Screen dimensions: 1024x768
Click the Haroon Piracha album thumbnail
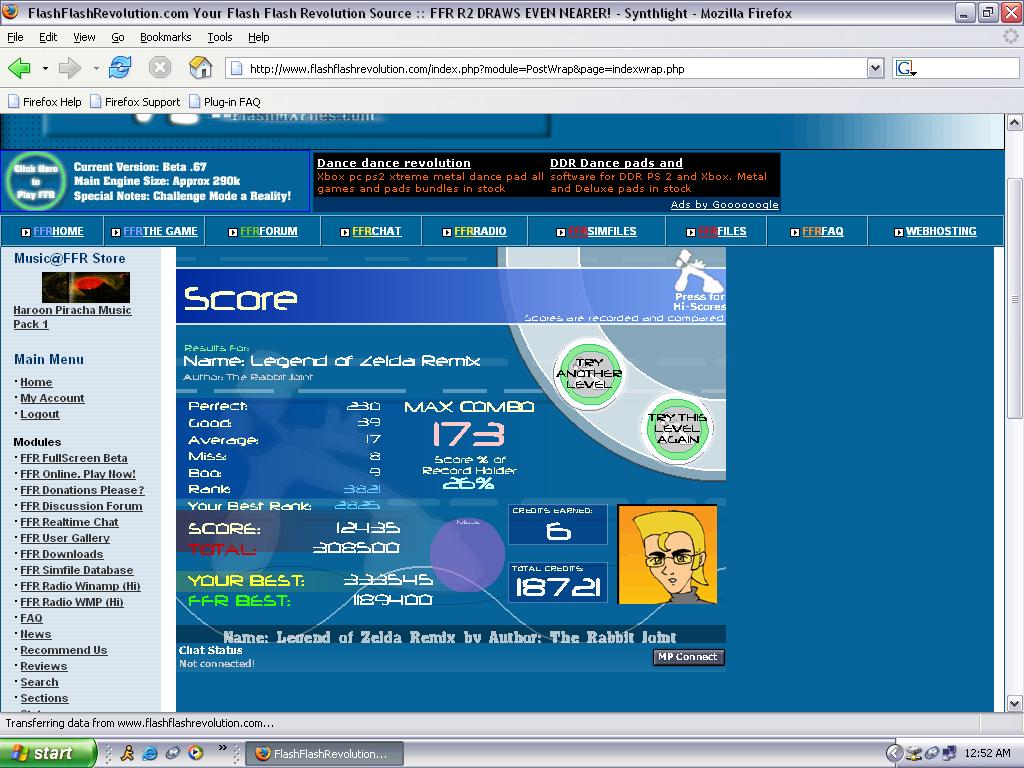coord(86,287)
